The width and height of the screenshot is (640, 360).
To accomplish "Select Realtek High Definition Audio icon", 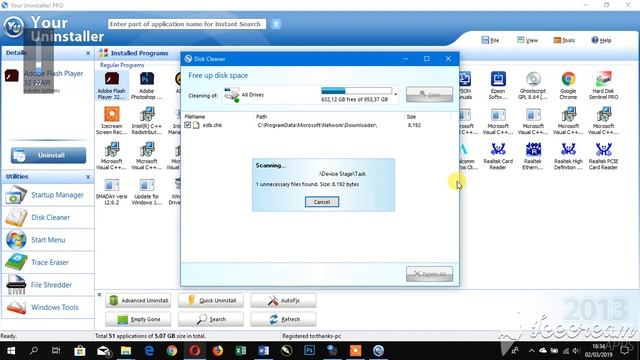I will pyautogui.click(x=568, y=156).
